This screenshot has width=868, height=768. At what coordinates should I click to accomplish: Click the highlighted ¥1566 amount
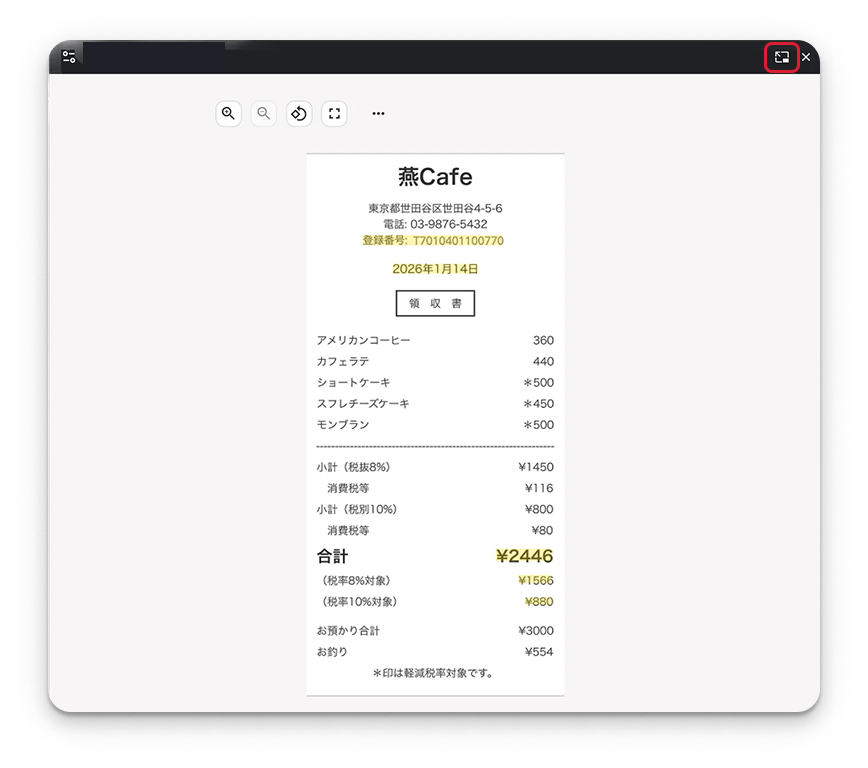tap(535, 580)
